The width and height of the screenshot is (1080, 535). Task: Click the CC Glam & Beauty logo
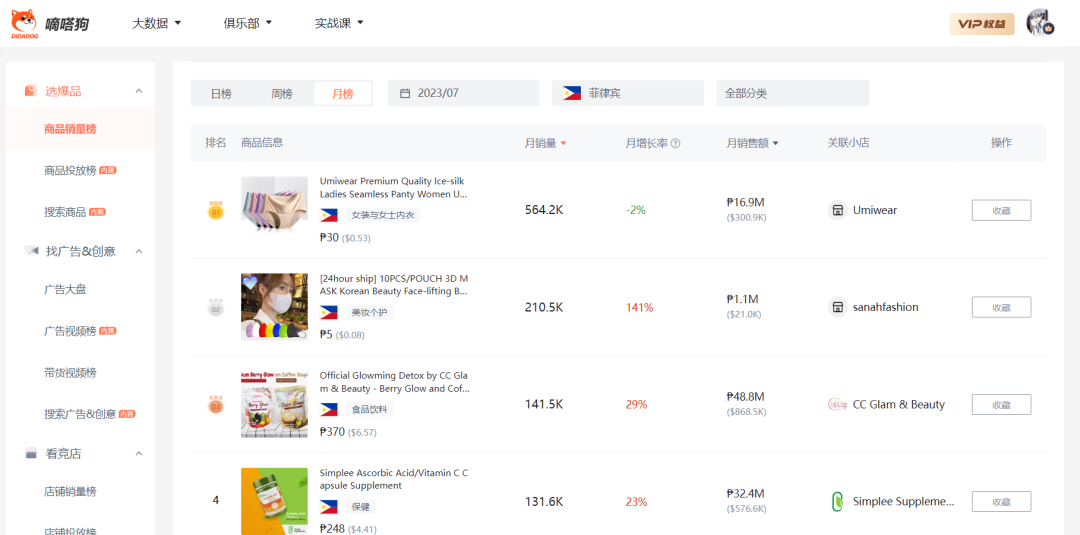(x=838, y=404)
